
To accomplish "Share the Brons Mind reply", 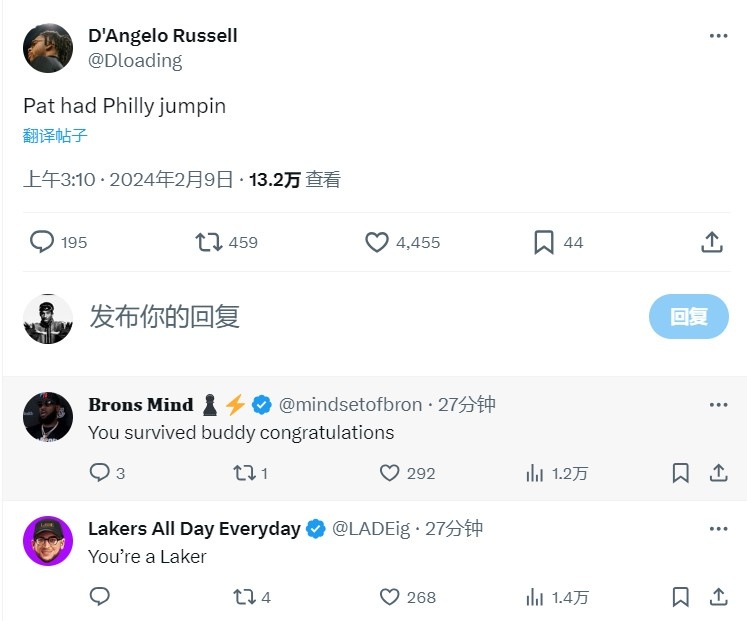I will (x=718, y=473).
